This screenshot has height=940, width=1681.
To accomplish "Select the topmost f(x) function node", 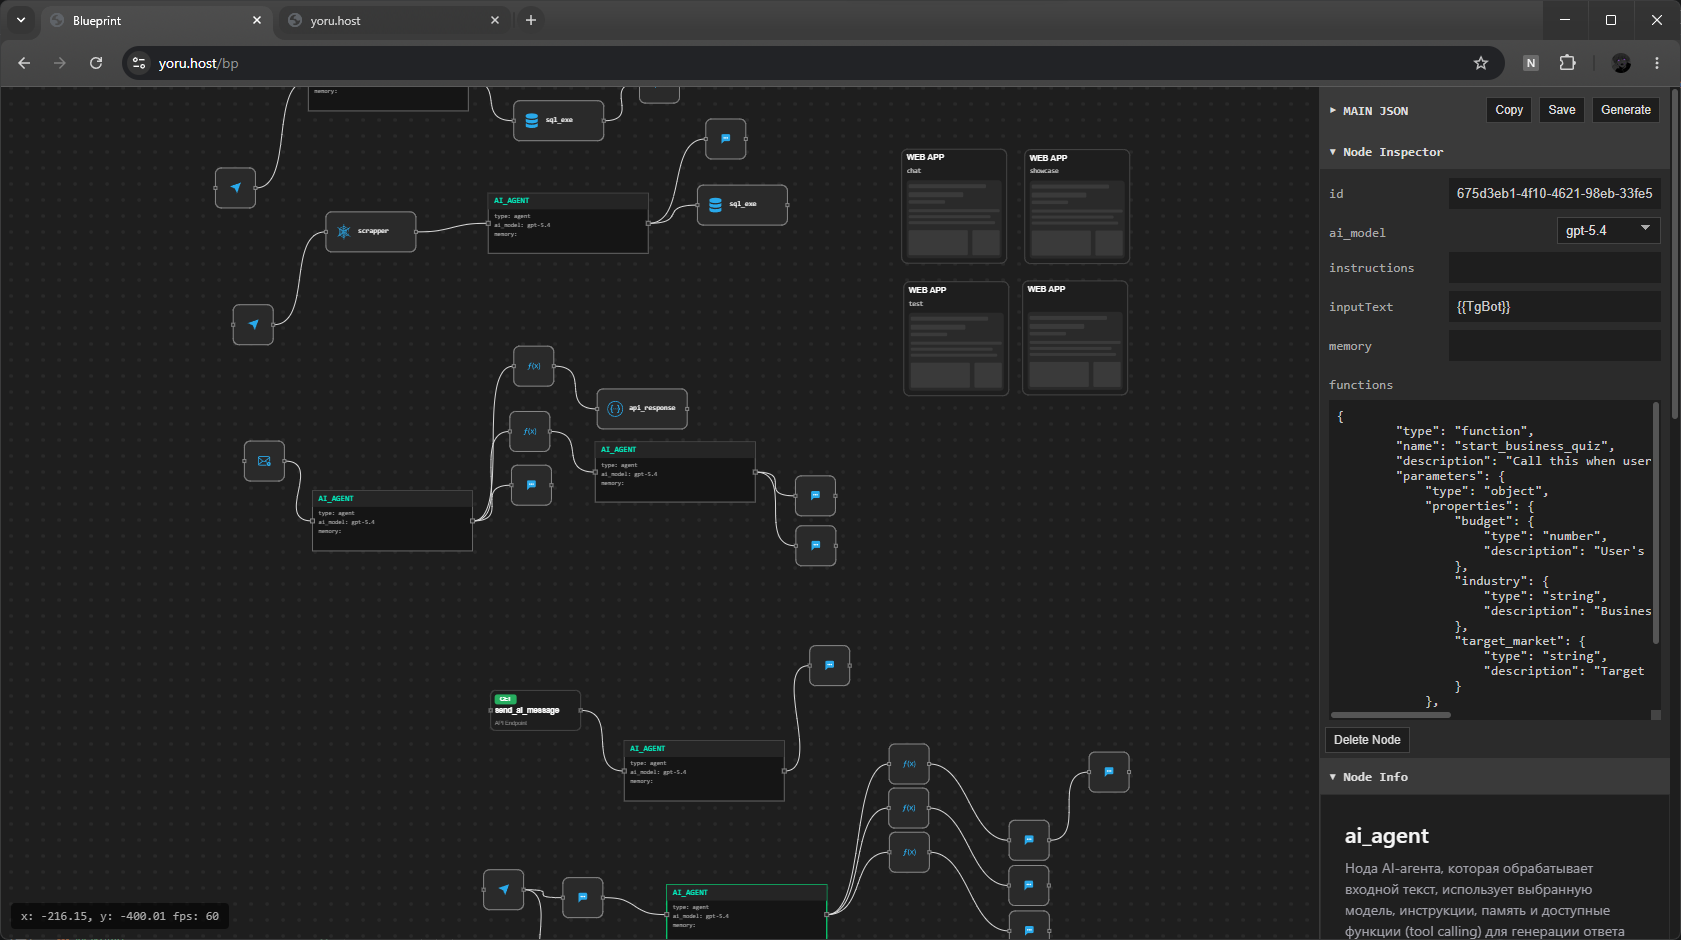I will [x=533, y=366].
